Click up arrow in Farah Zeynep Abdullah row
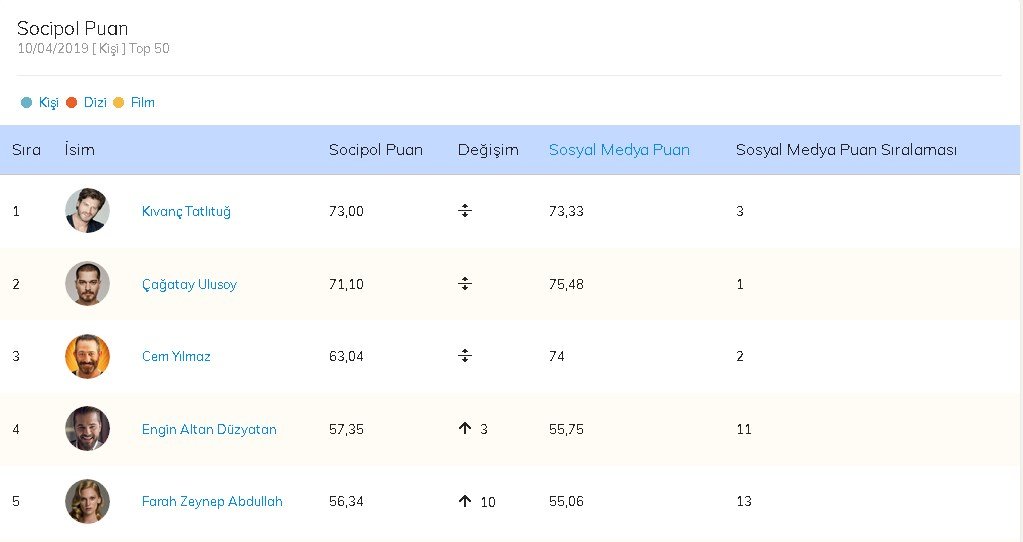The image size is (1023, 542). pyautogui.click(x=465, y=501)
